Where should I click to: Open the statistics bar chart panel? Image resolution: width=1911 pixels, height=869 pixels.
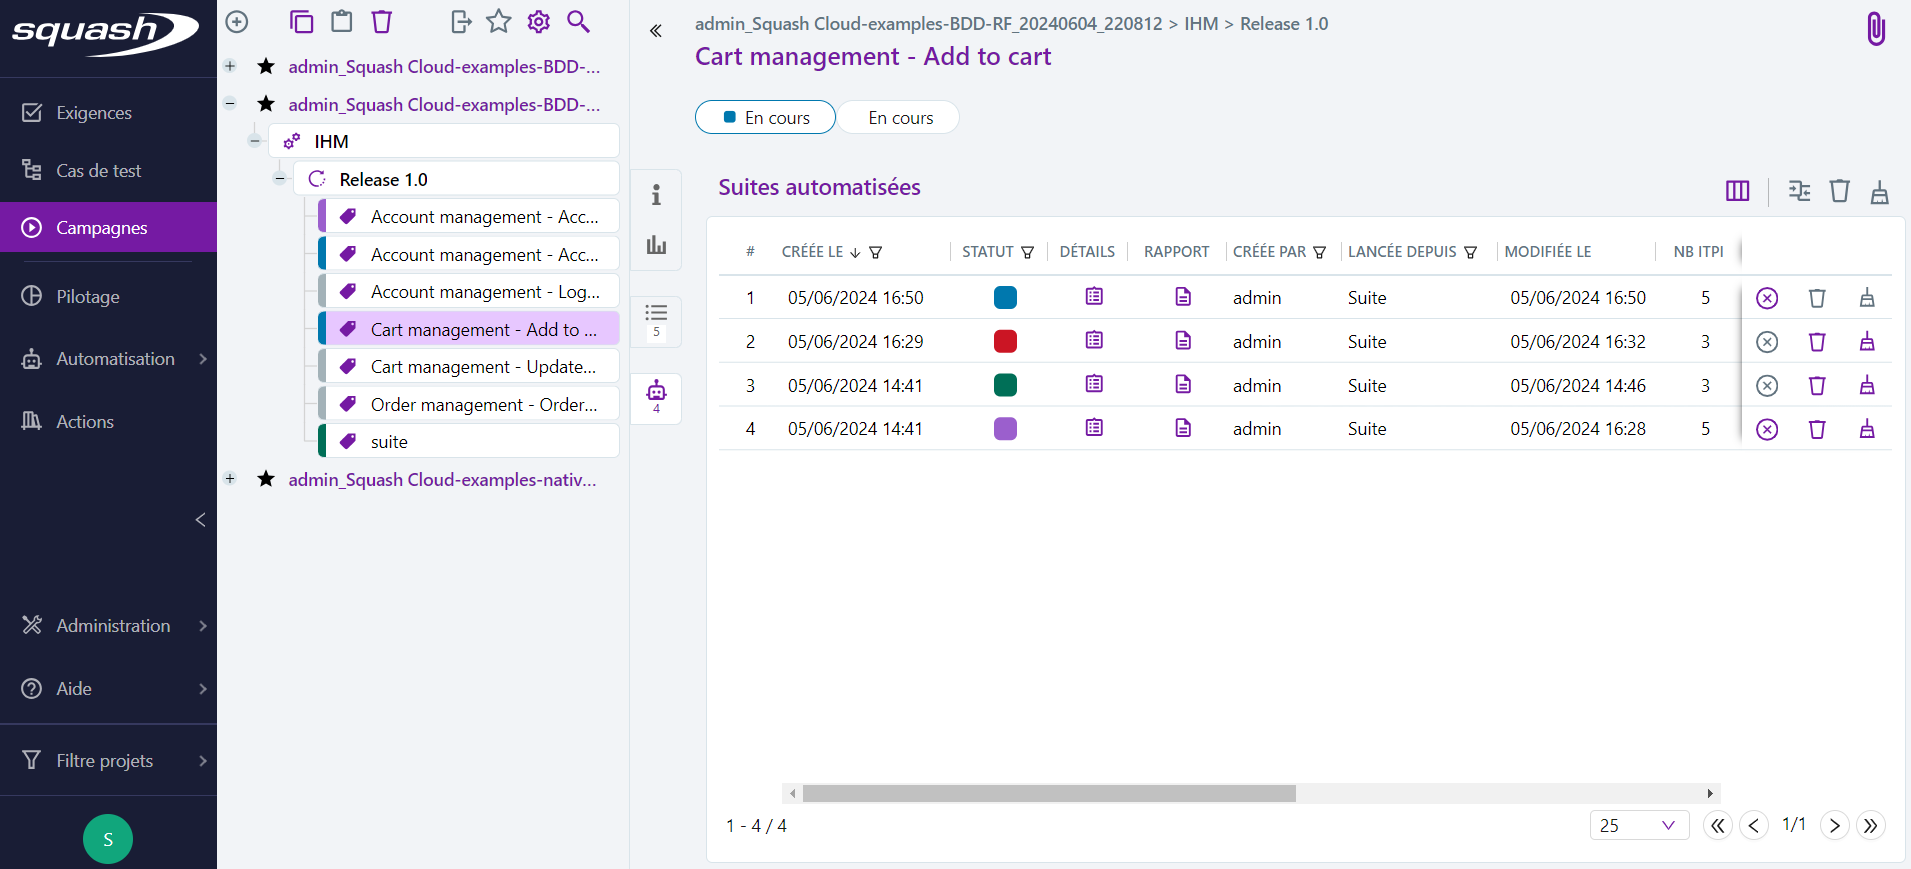click(x=656, y=245)
